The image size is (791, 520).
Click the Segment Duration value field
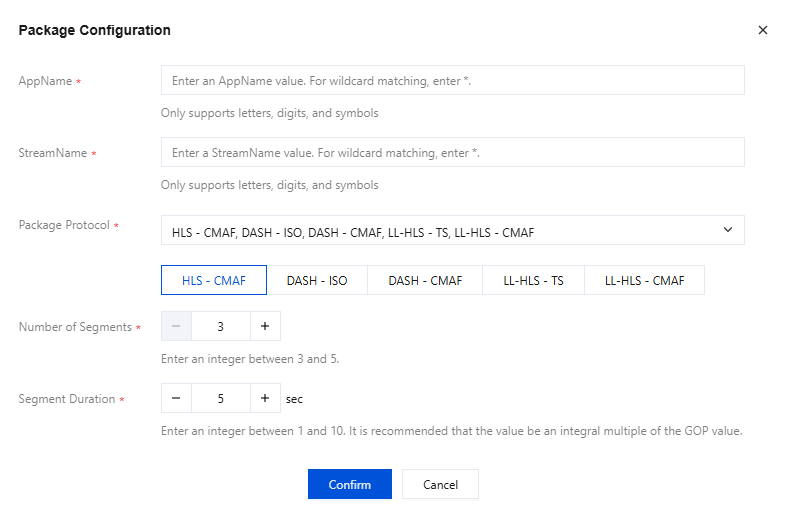[x=221, y=398]
